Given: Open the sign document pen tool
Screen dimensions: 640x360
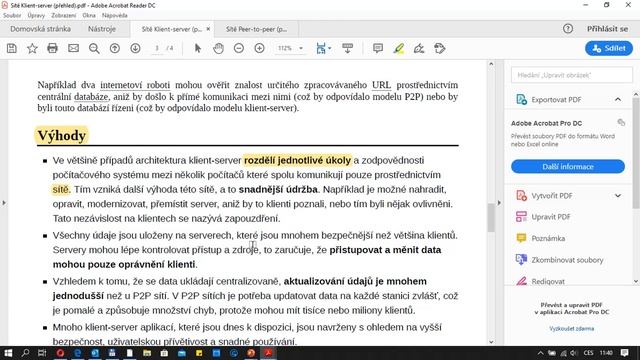Looking at the screenshot, I should pyautogui.click(x=419, y=49).
